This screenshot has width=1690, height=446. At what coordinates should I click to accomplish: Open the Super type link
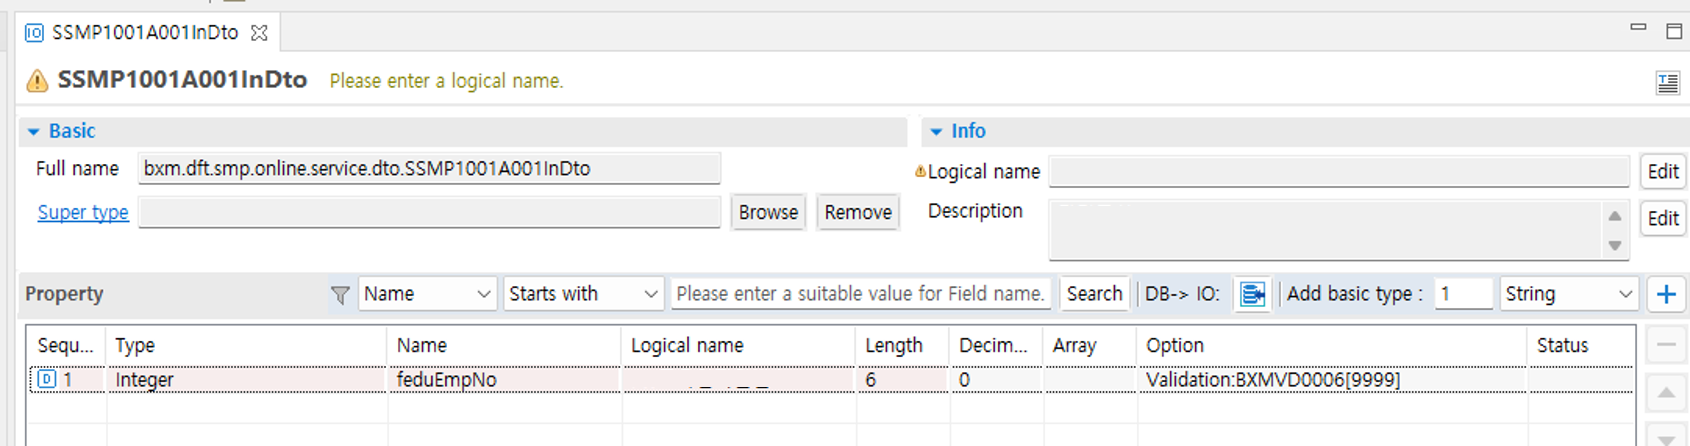(83, 212)
